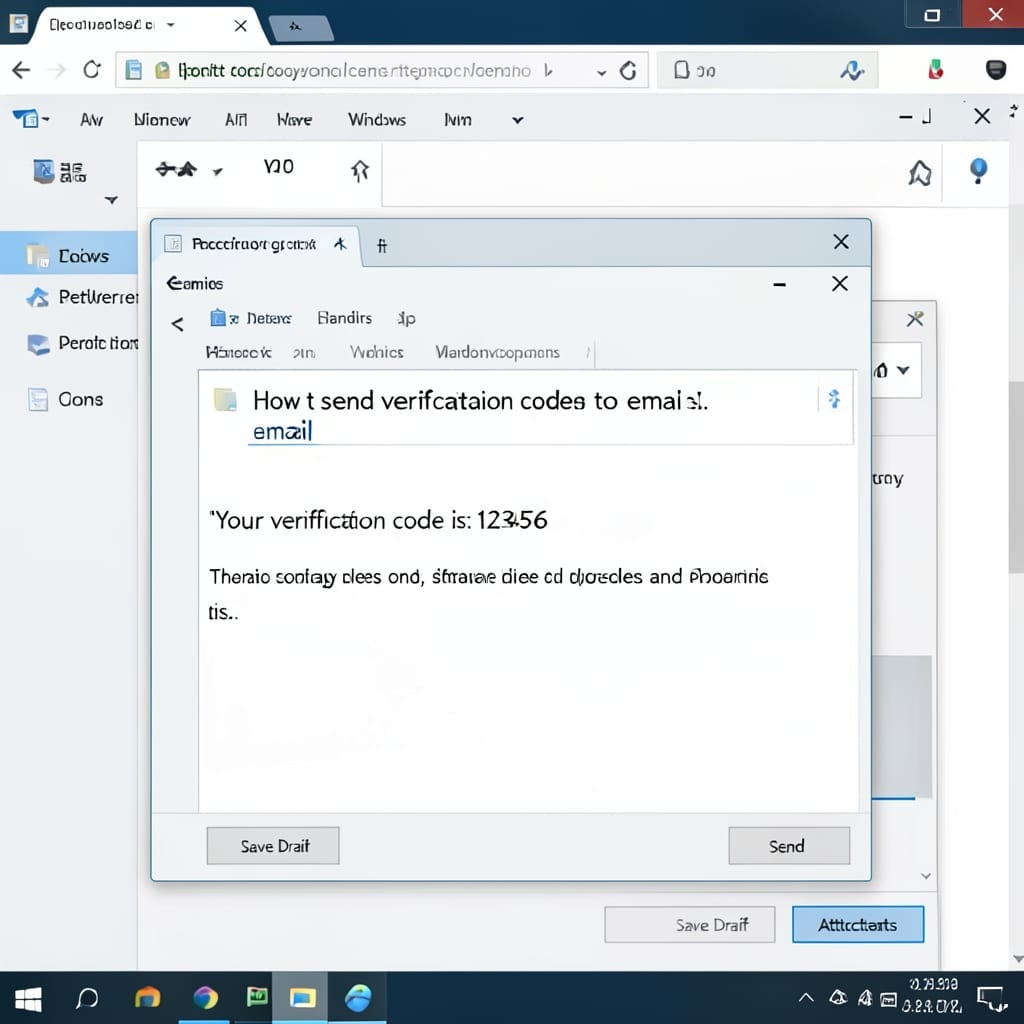Click the pin icon in the toolbar

920,173
